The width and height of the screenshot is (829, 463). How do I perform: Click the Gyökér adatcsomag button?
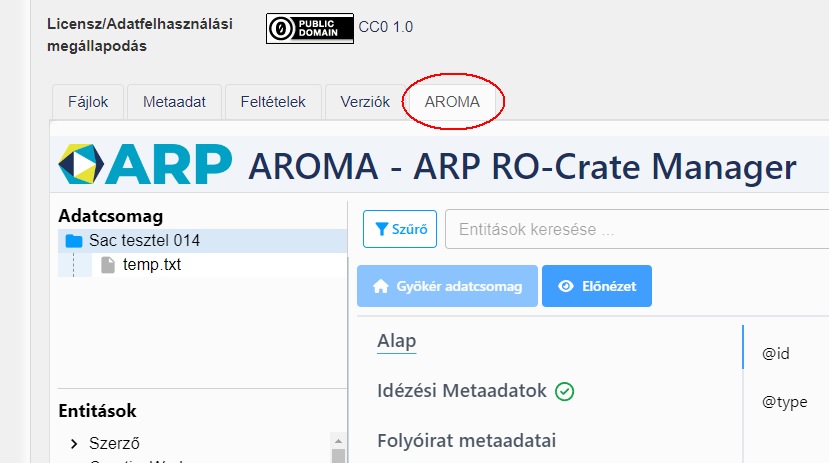[x=447, y=286]
